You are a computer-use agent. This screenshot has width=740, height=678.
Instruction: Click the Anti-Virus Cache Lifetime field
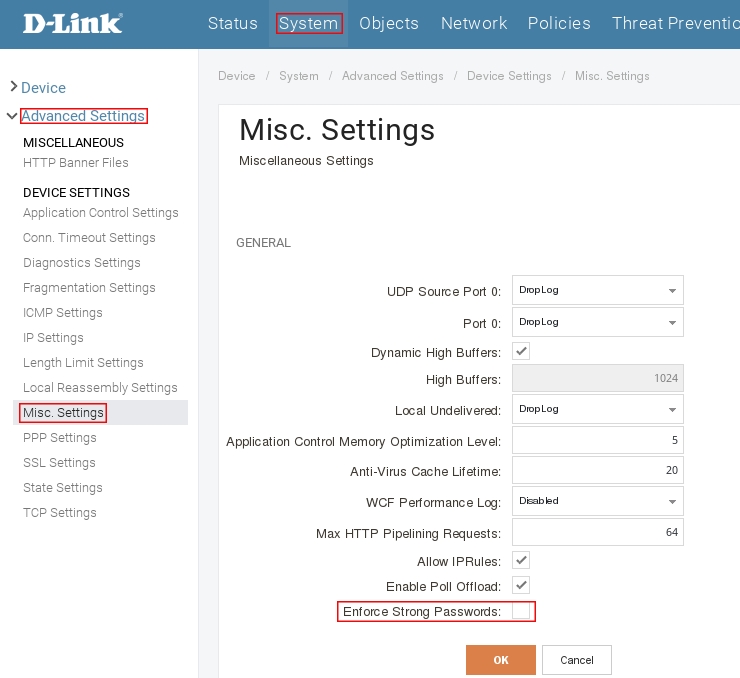tap(597, 470)
